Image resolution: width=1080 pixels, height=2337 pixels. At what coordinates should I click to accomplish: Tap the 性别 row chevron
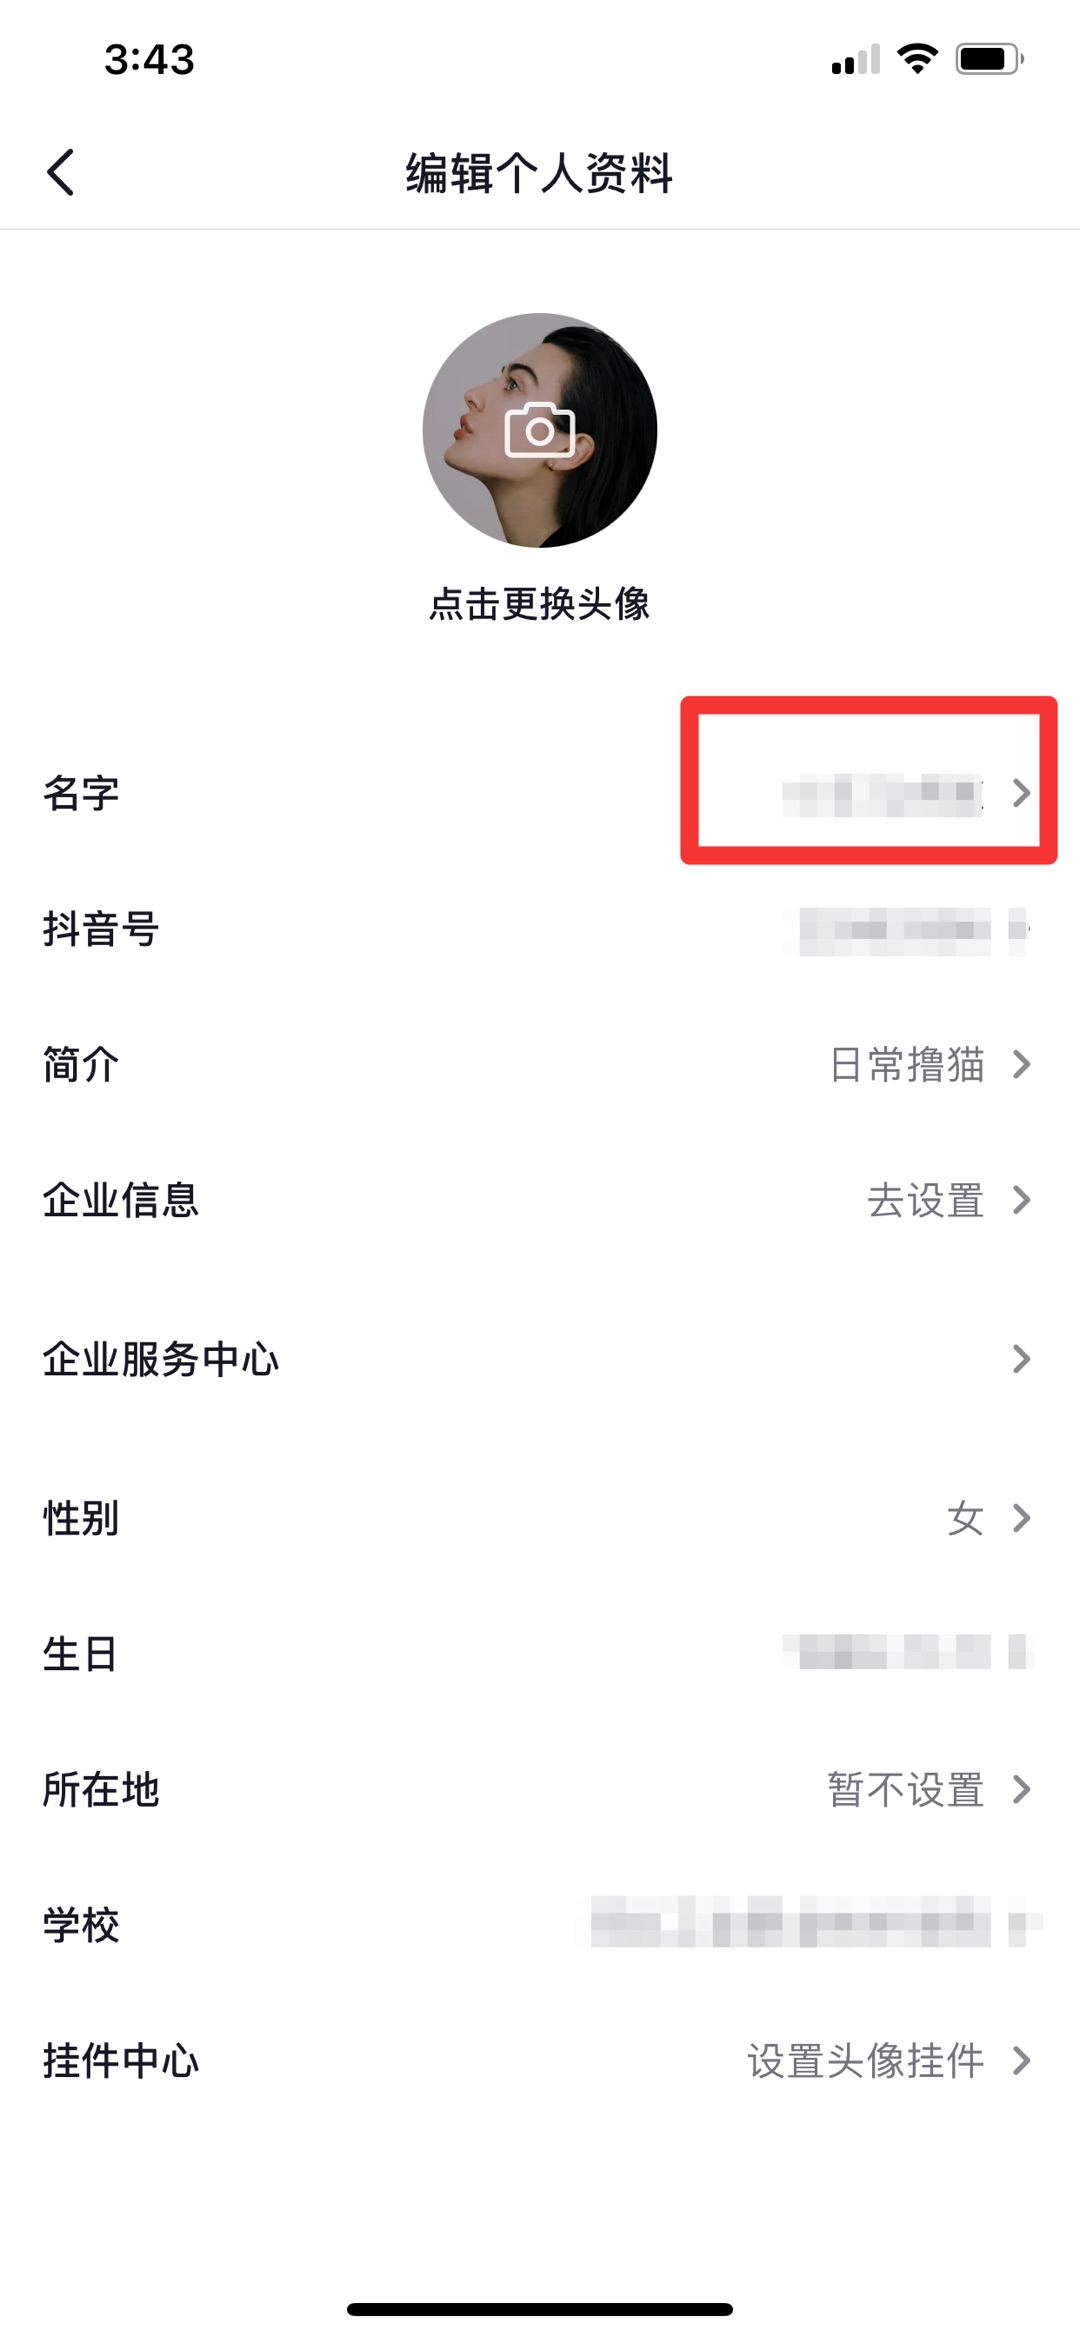(1021, 1517)
